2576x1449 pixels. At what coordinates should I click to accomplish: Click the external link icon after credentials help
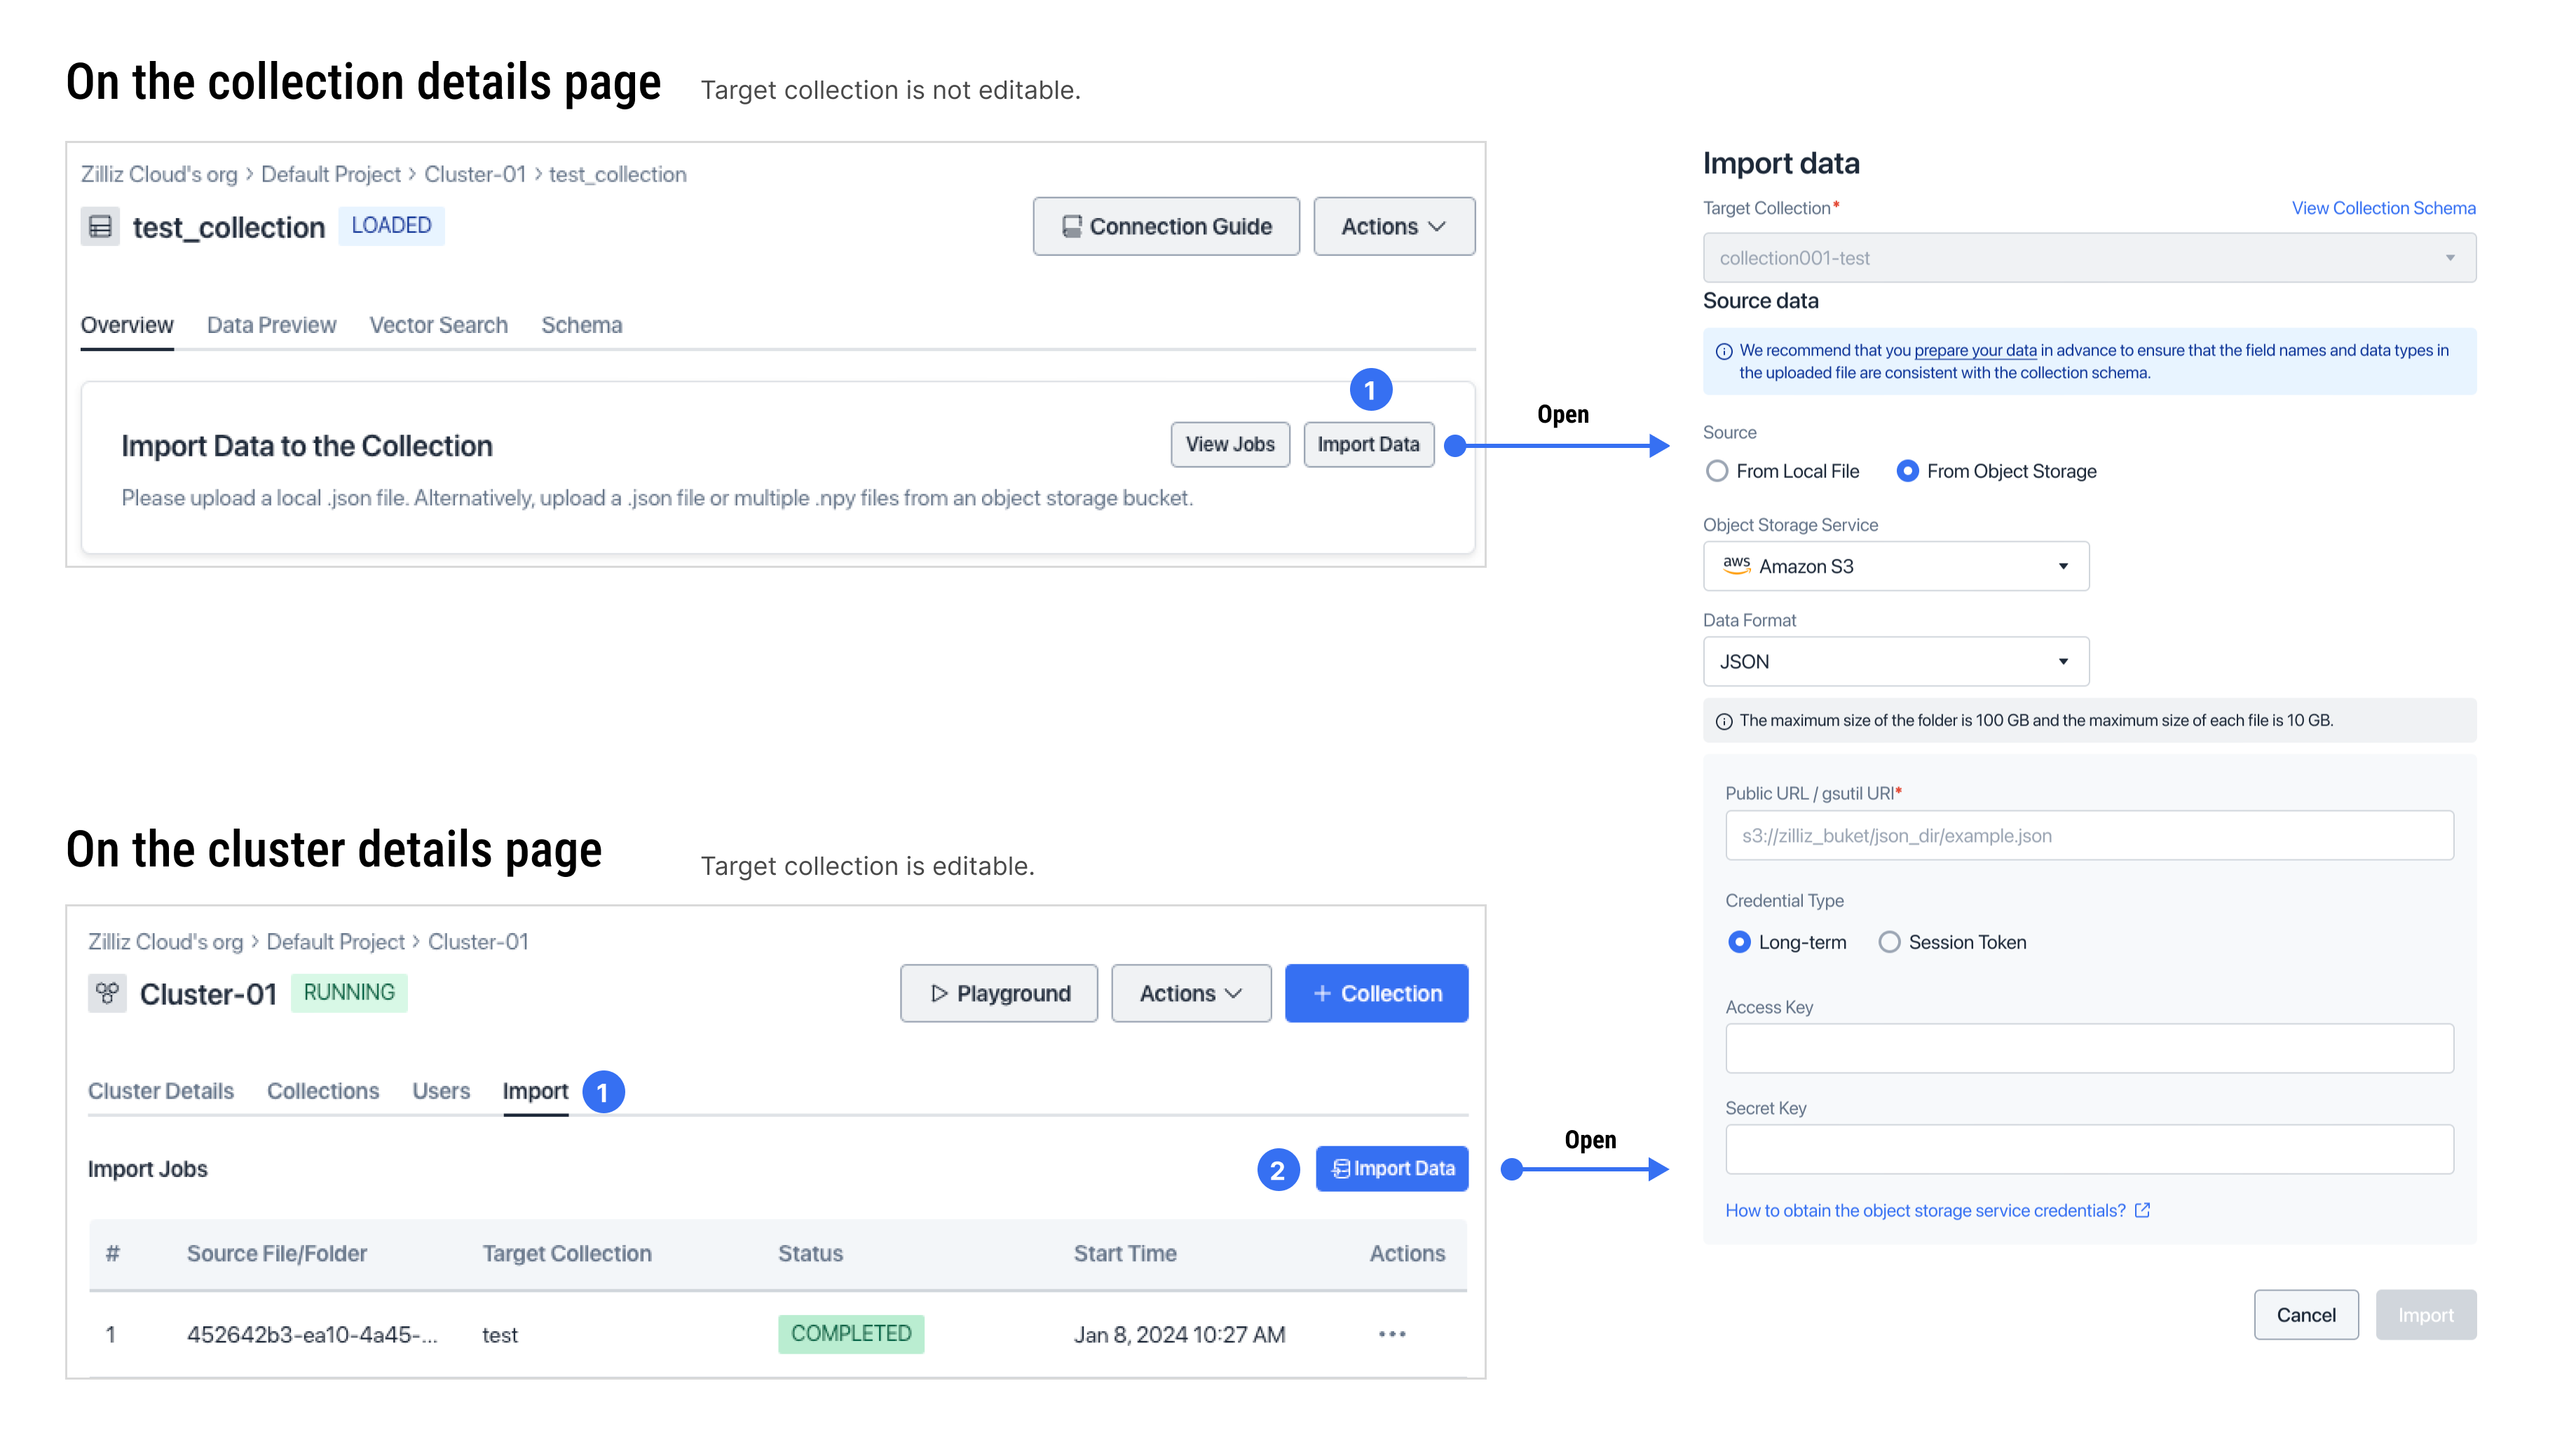[2142, 1210]
